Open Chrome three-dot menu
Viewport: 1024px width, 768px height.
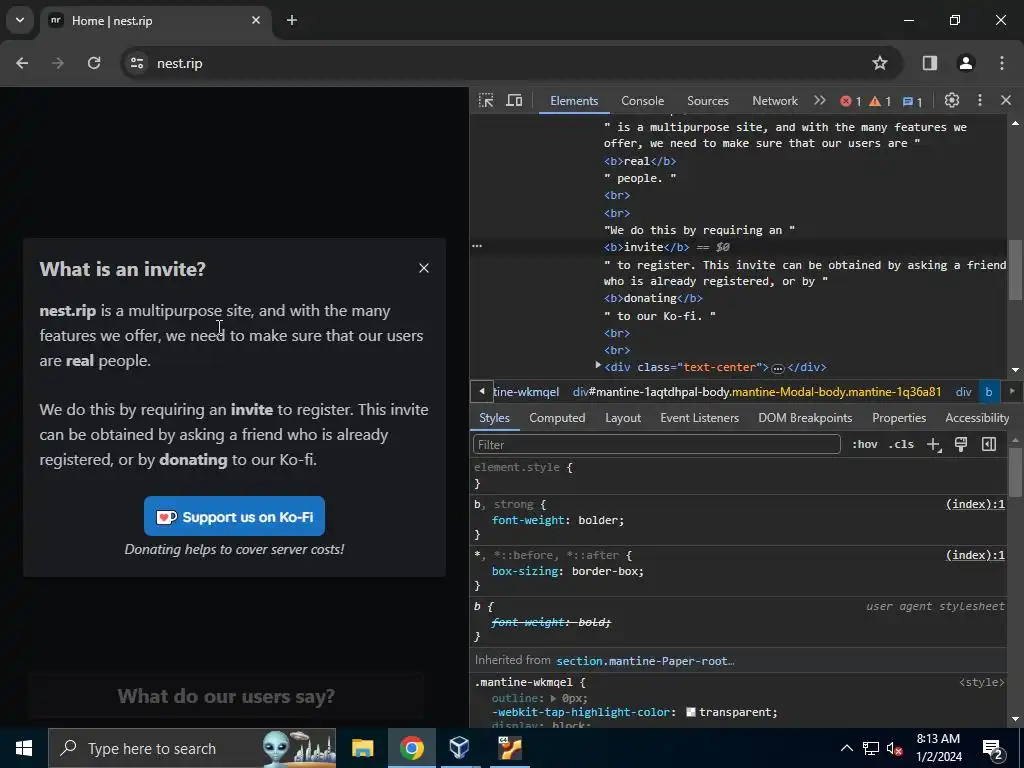pos(1002,63)
